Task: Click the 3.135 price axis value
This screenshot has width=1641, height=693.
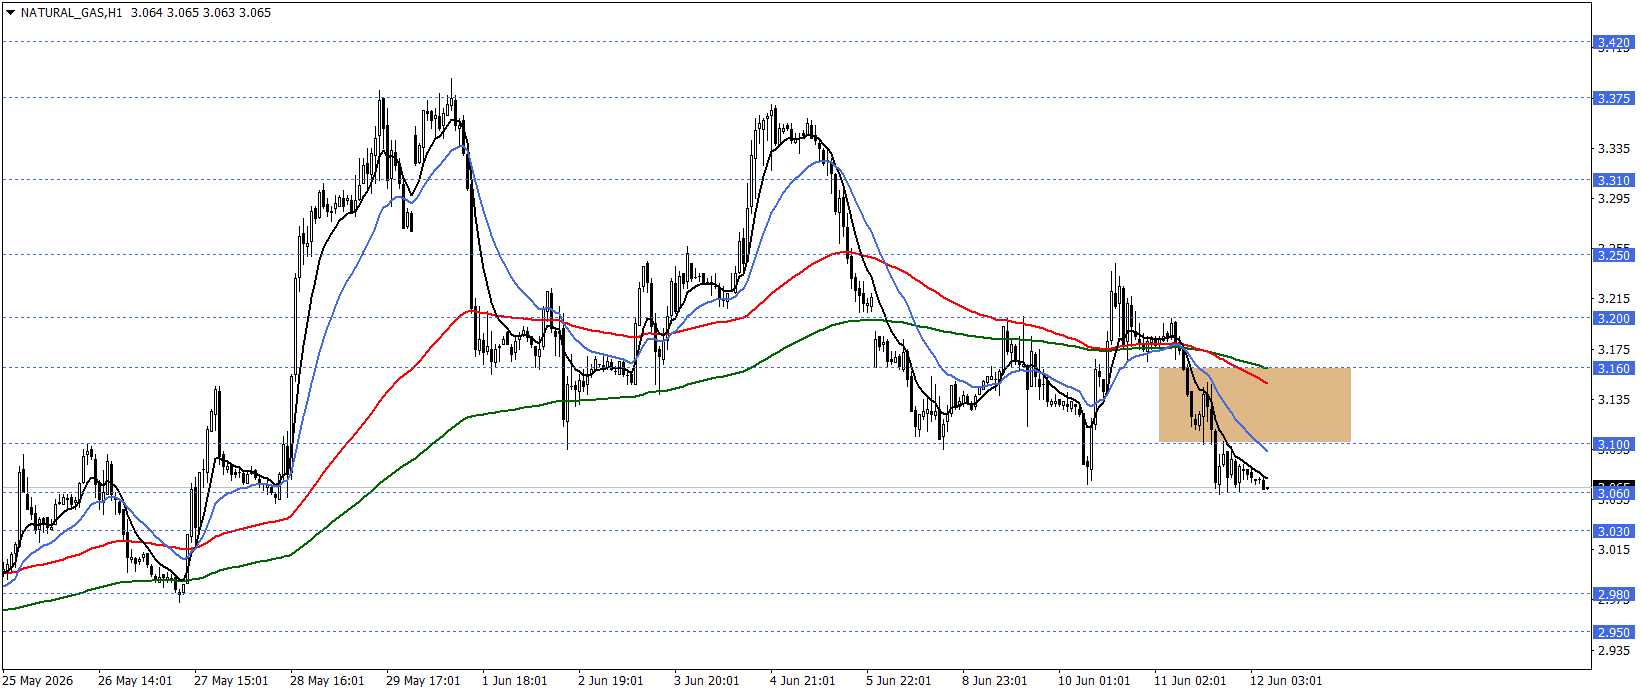Action: tap(1613, 400)
